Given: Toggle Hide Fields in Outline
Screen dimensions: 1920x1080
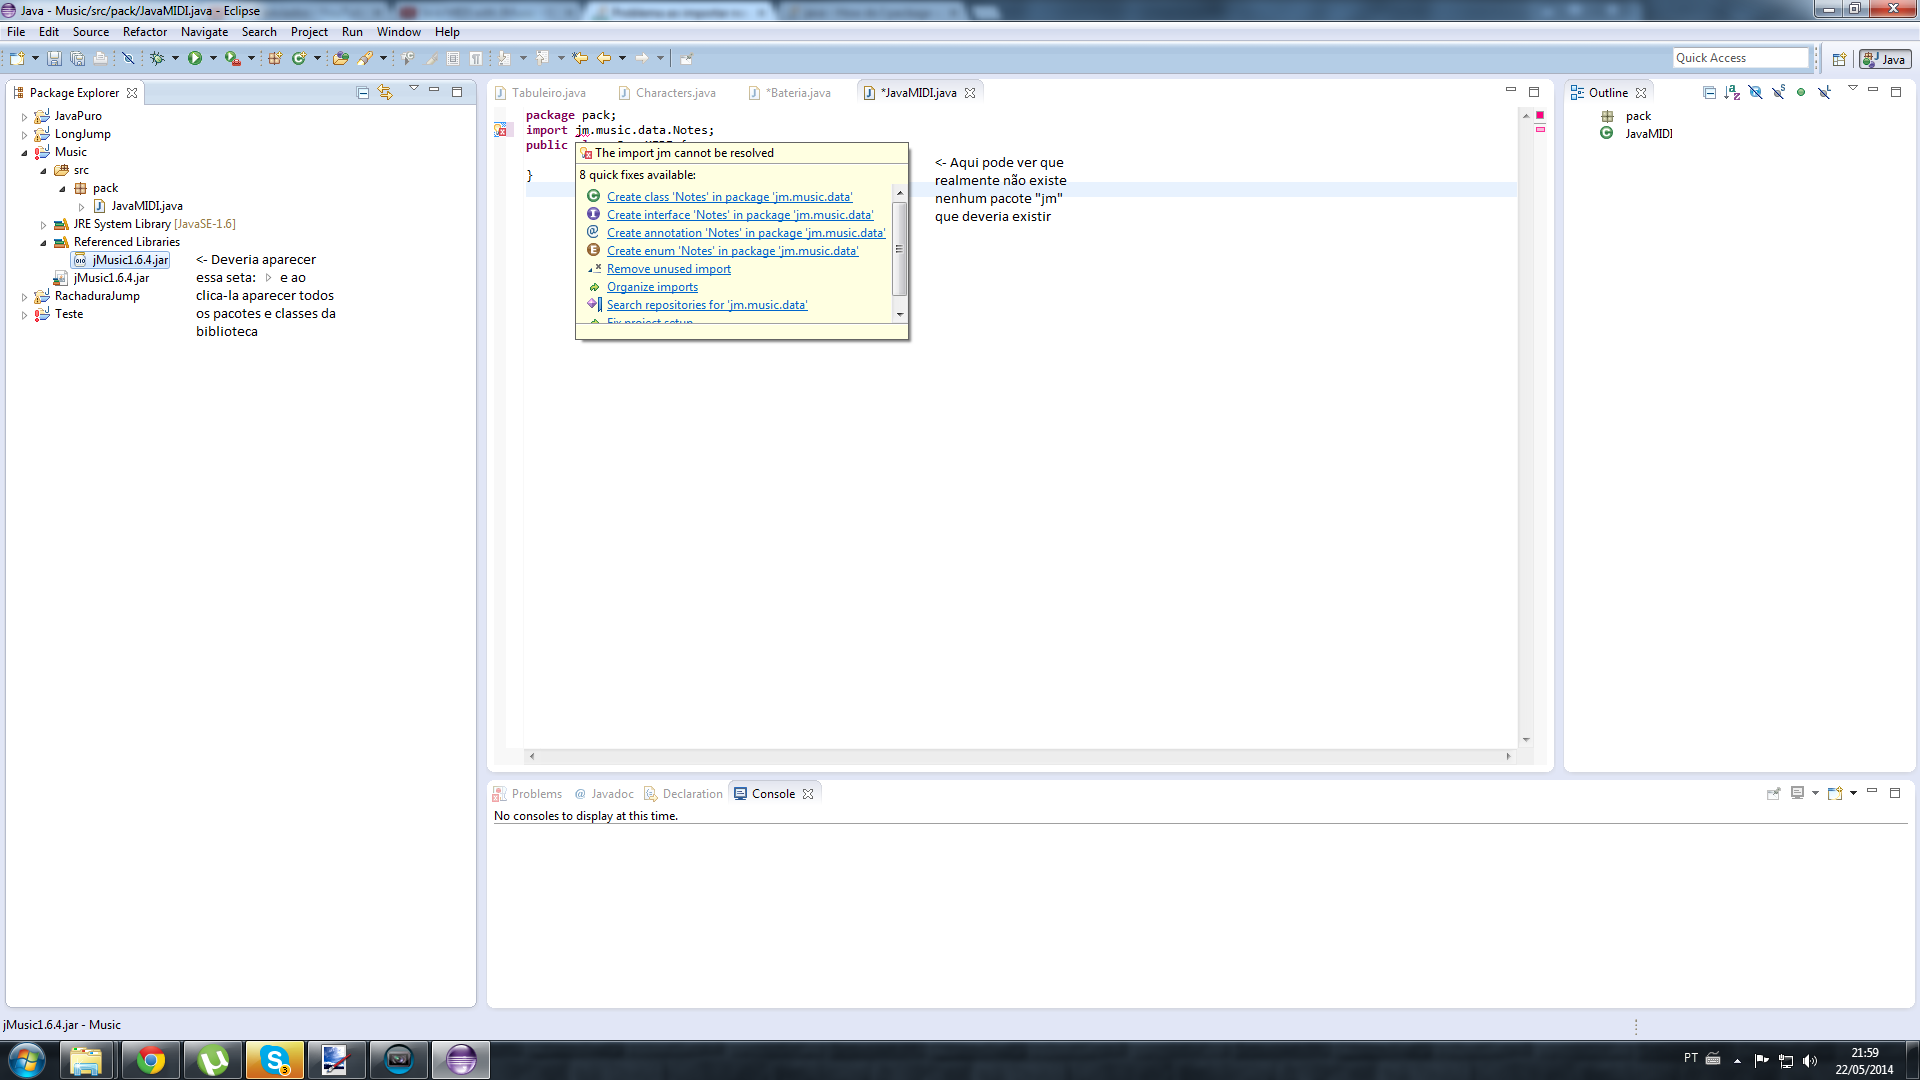Looking at the screenshot, I should [x=1755, y=92].
